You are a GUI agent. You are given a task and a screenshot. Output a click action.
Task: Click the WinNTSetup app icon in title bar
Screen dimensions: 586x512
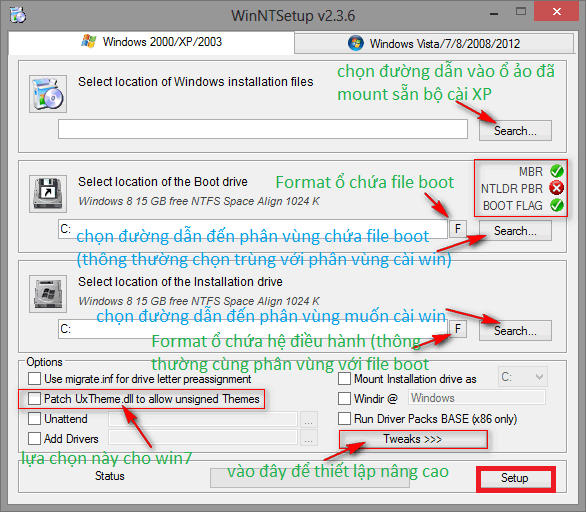point(18,15)
